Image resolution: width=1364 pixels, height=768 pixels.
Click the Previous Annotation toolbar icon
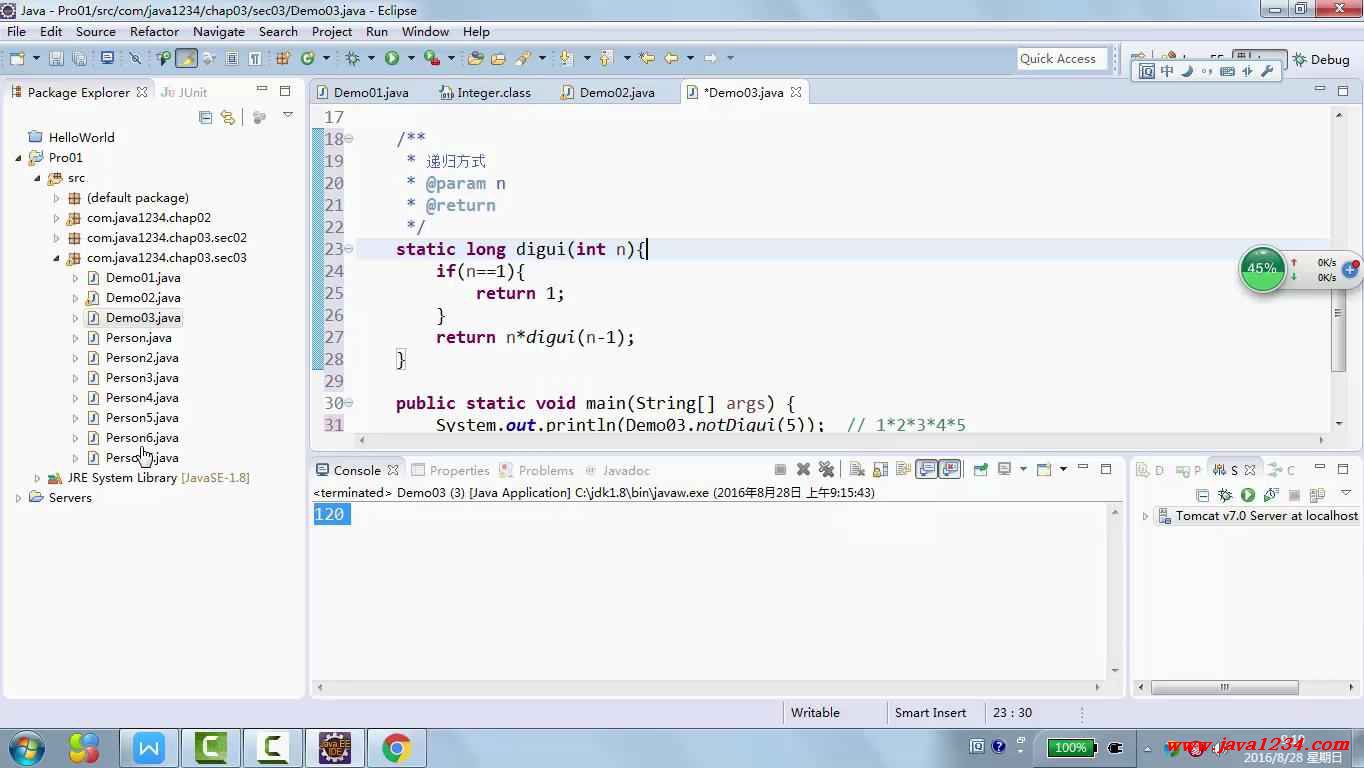605,59
